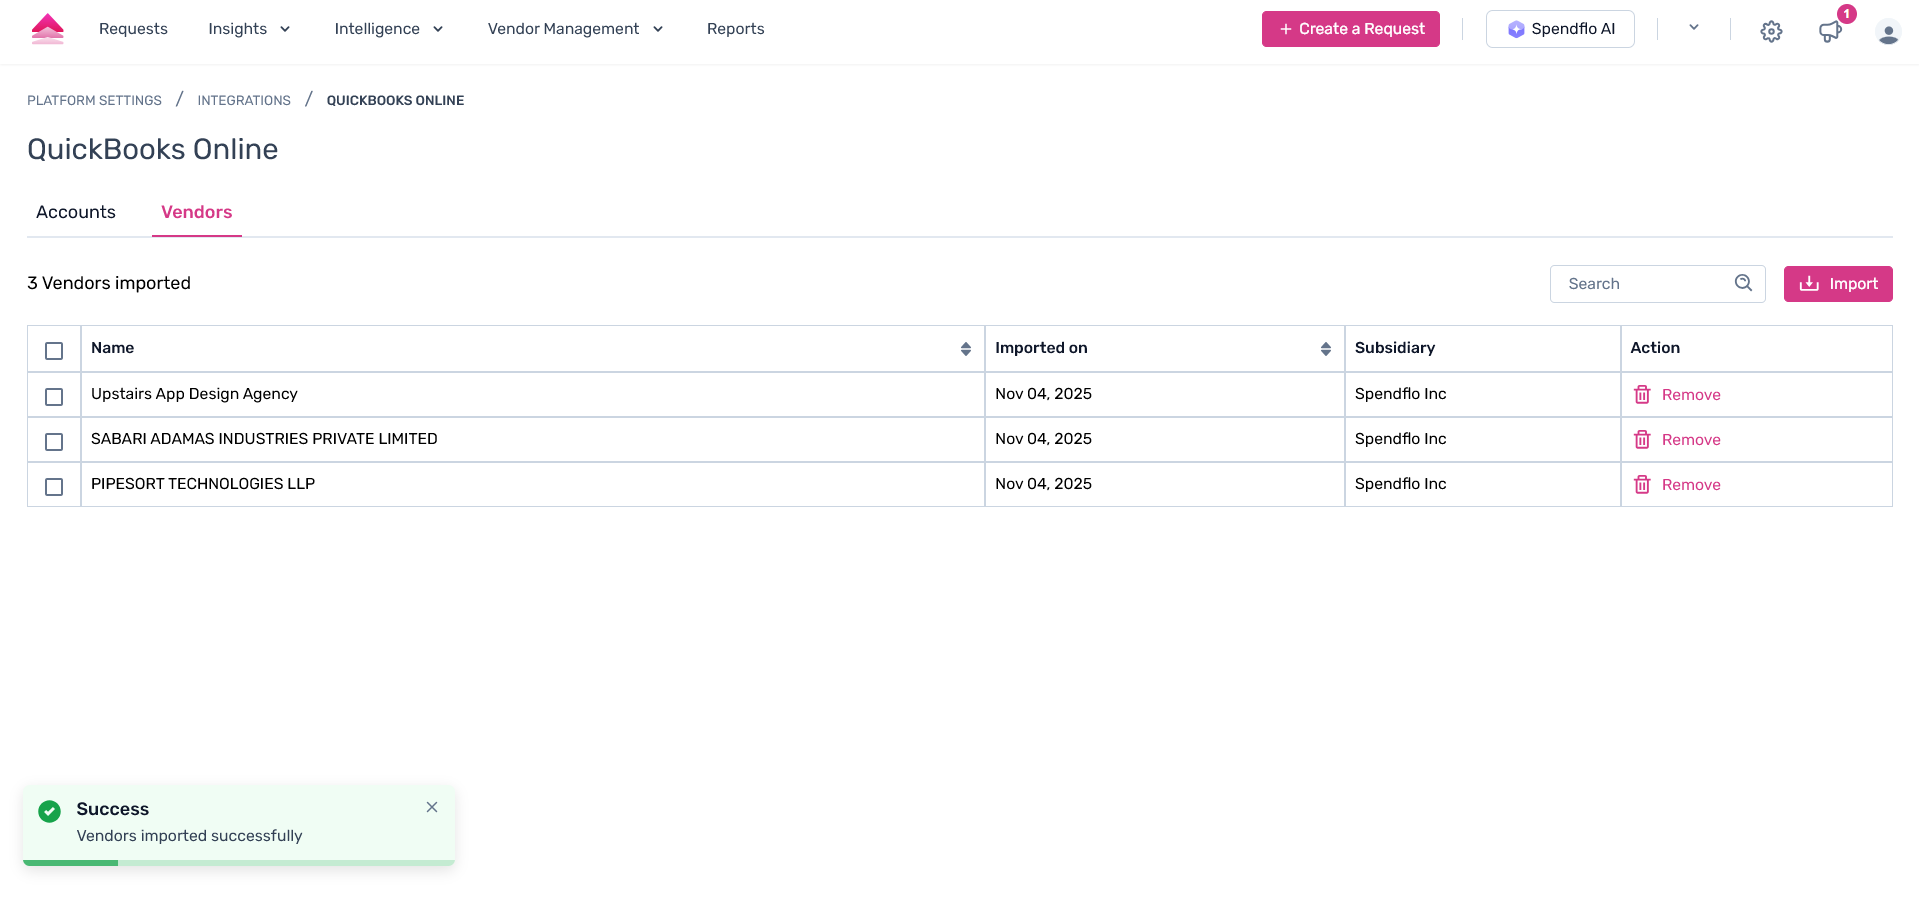This screenshot has height=898, width=1919.
Task: Open the announcements megaphone icon
Action: point(1830,32)
